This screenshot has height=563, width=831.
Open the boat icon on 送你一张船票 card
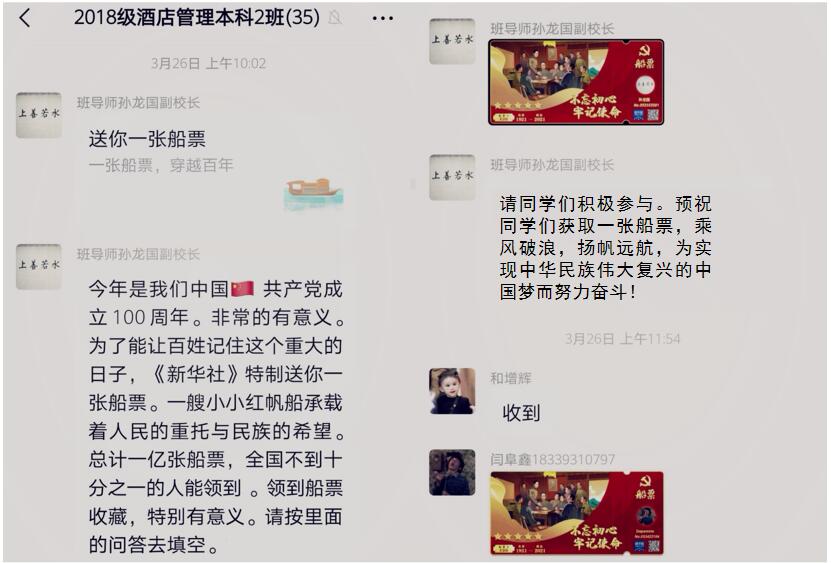(x=314, y=193)
